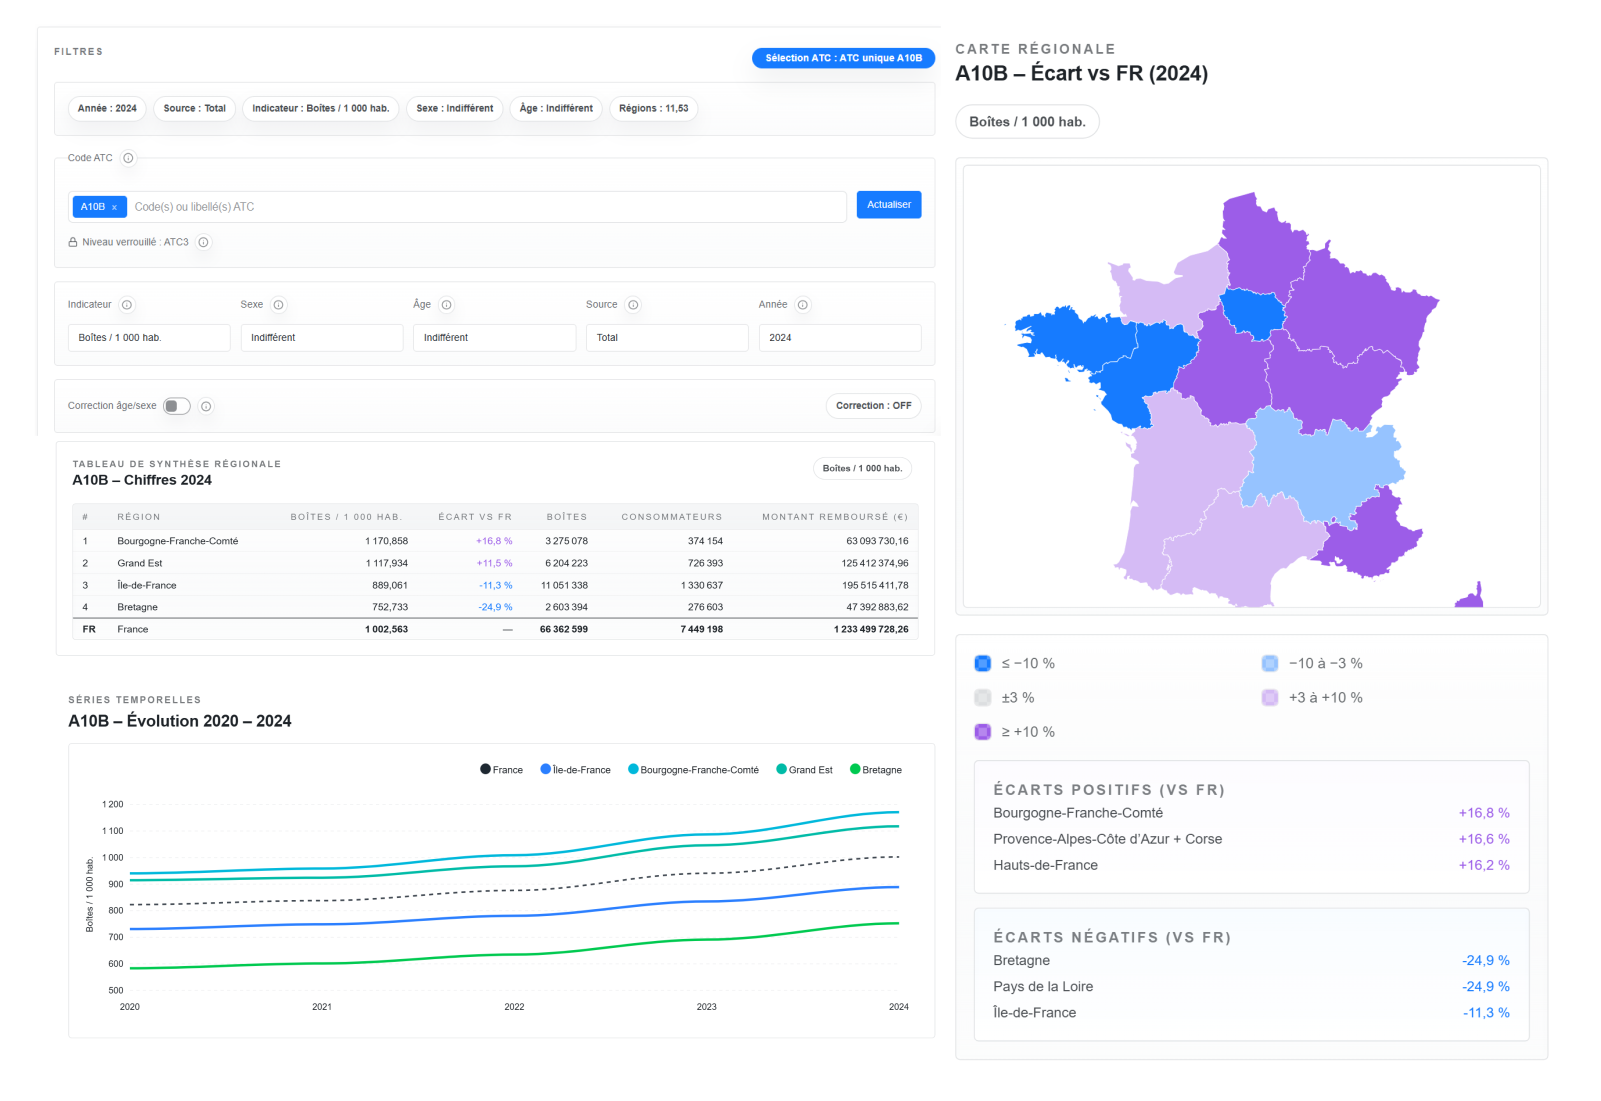Image resolution: width=1601 pixels, height=1101 pixels.
Task: Open the info icon next to Indicateur
Action: coord(127,305)
